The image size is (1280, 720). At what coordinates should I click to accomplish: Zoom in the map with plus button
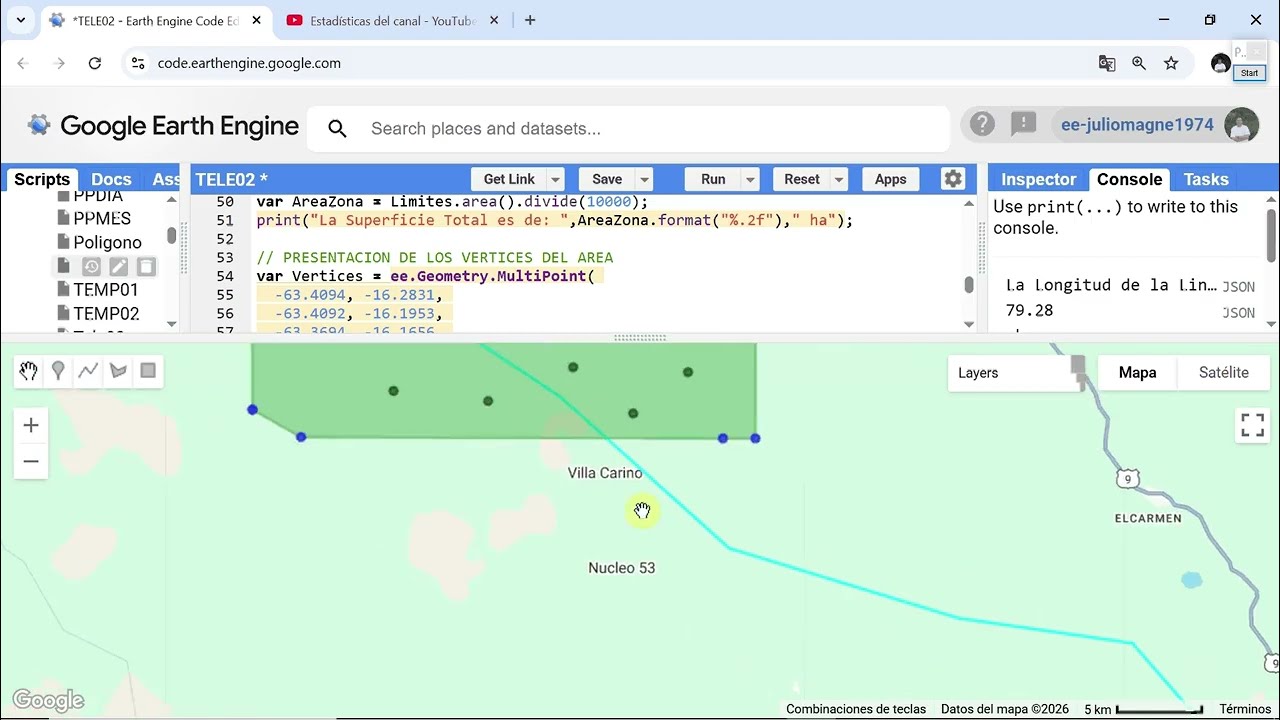pos(31,426)
